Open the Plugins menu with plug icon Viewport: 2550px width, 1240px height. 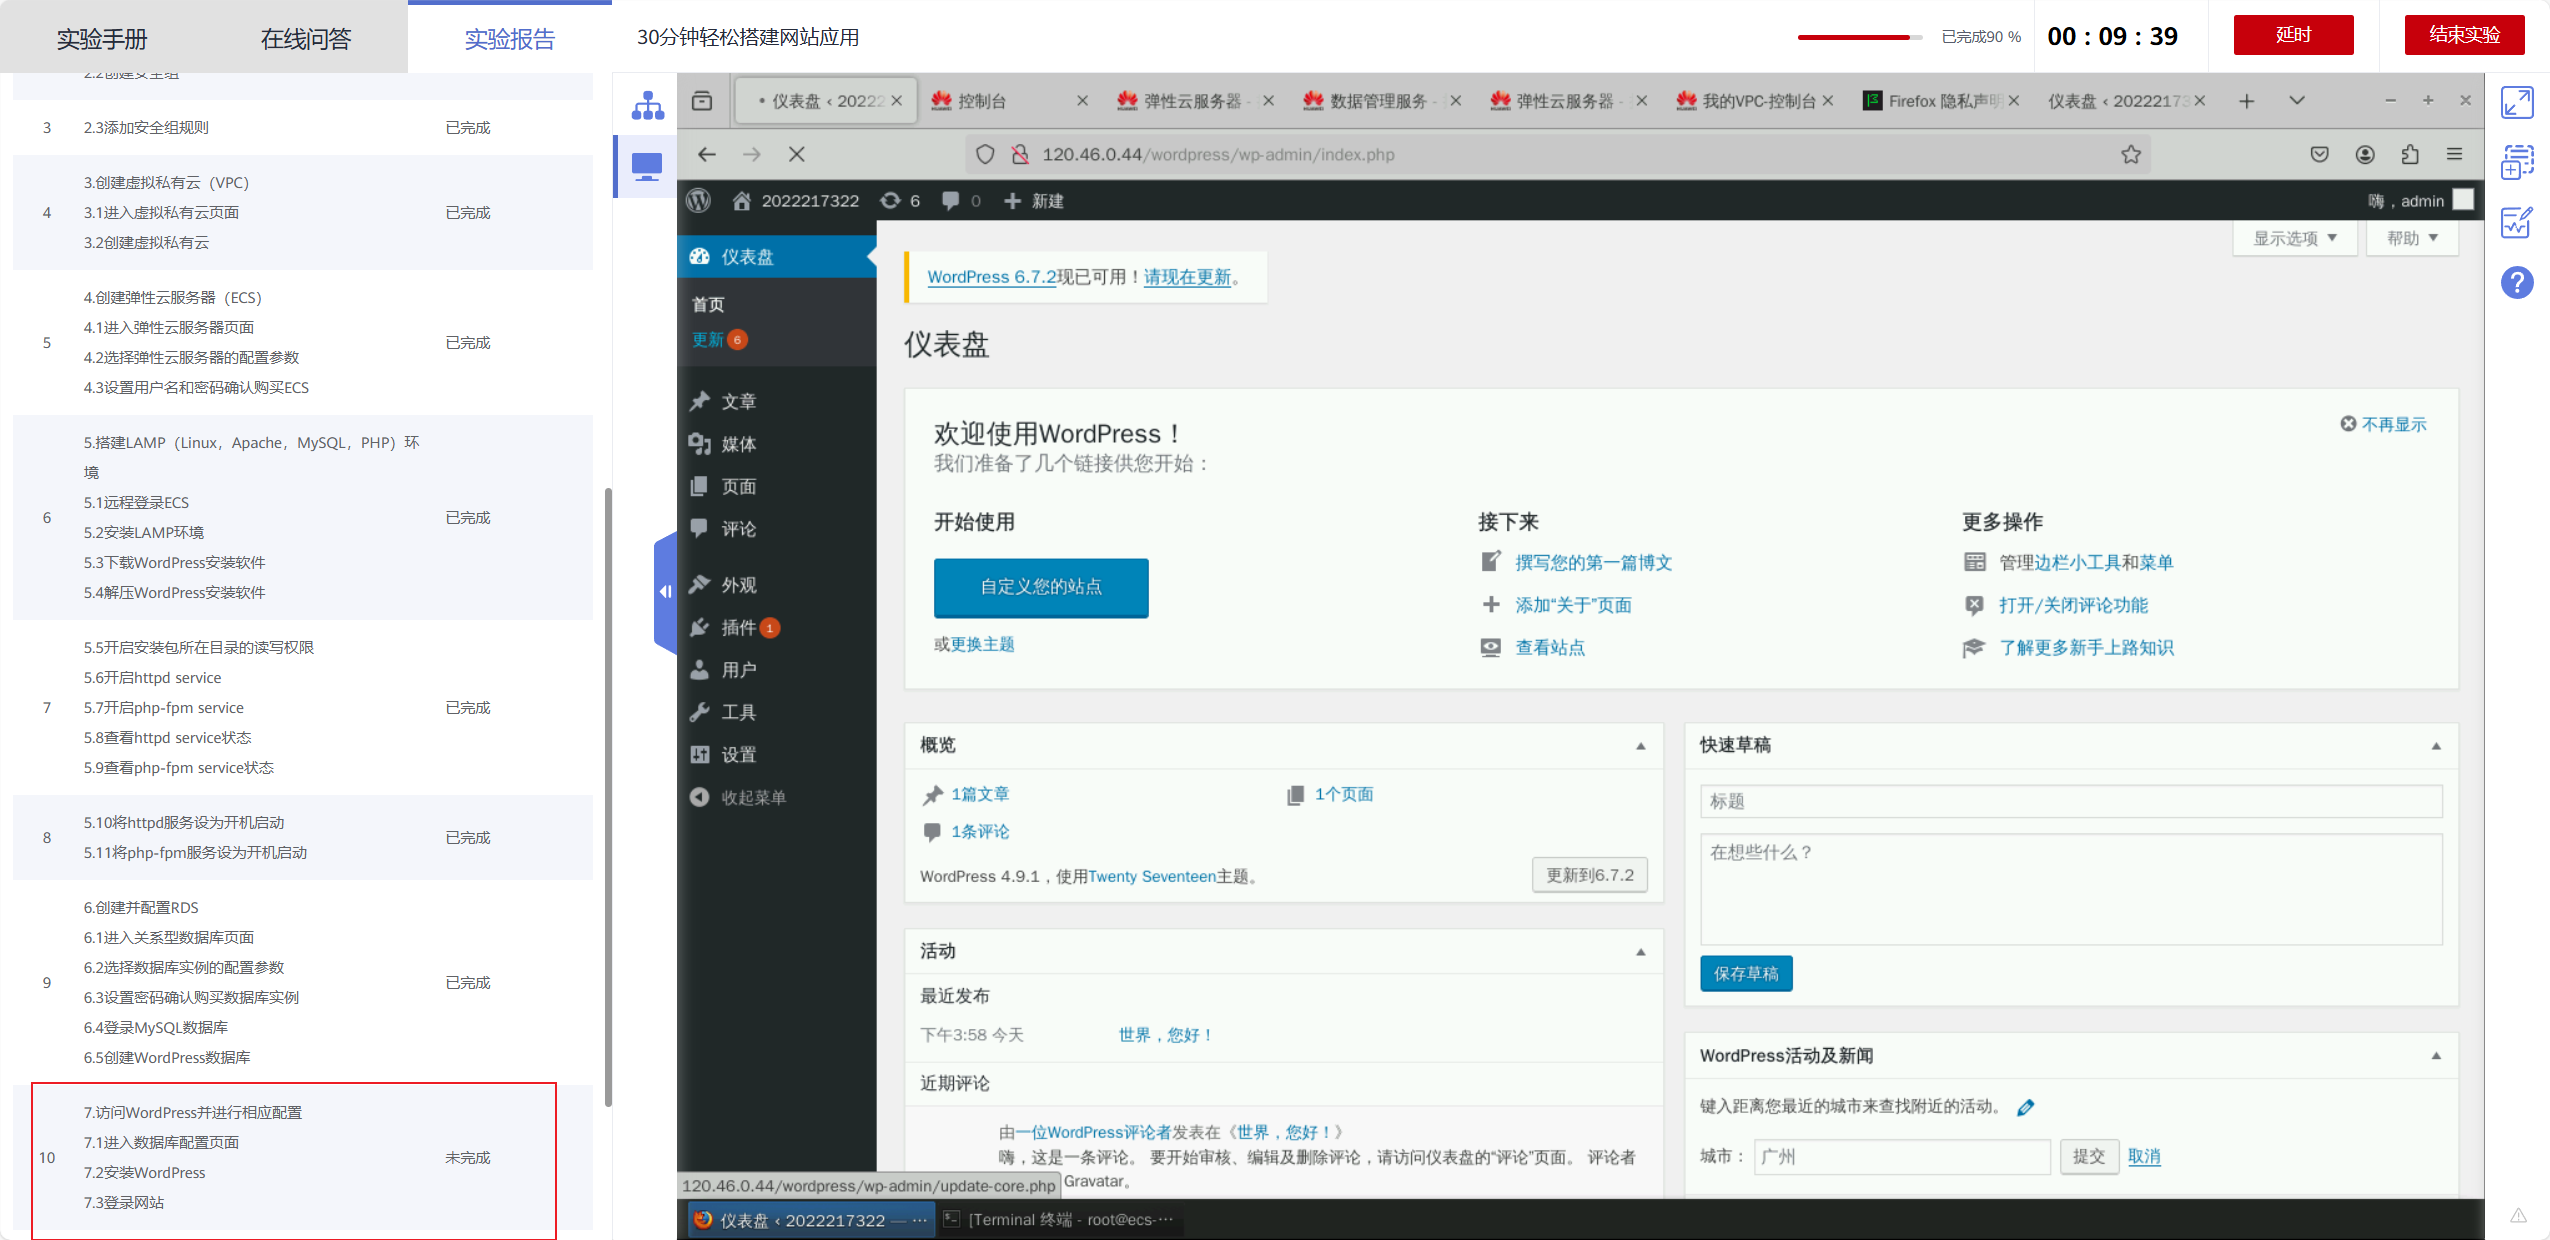pos(738,628)
